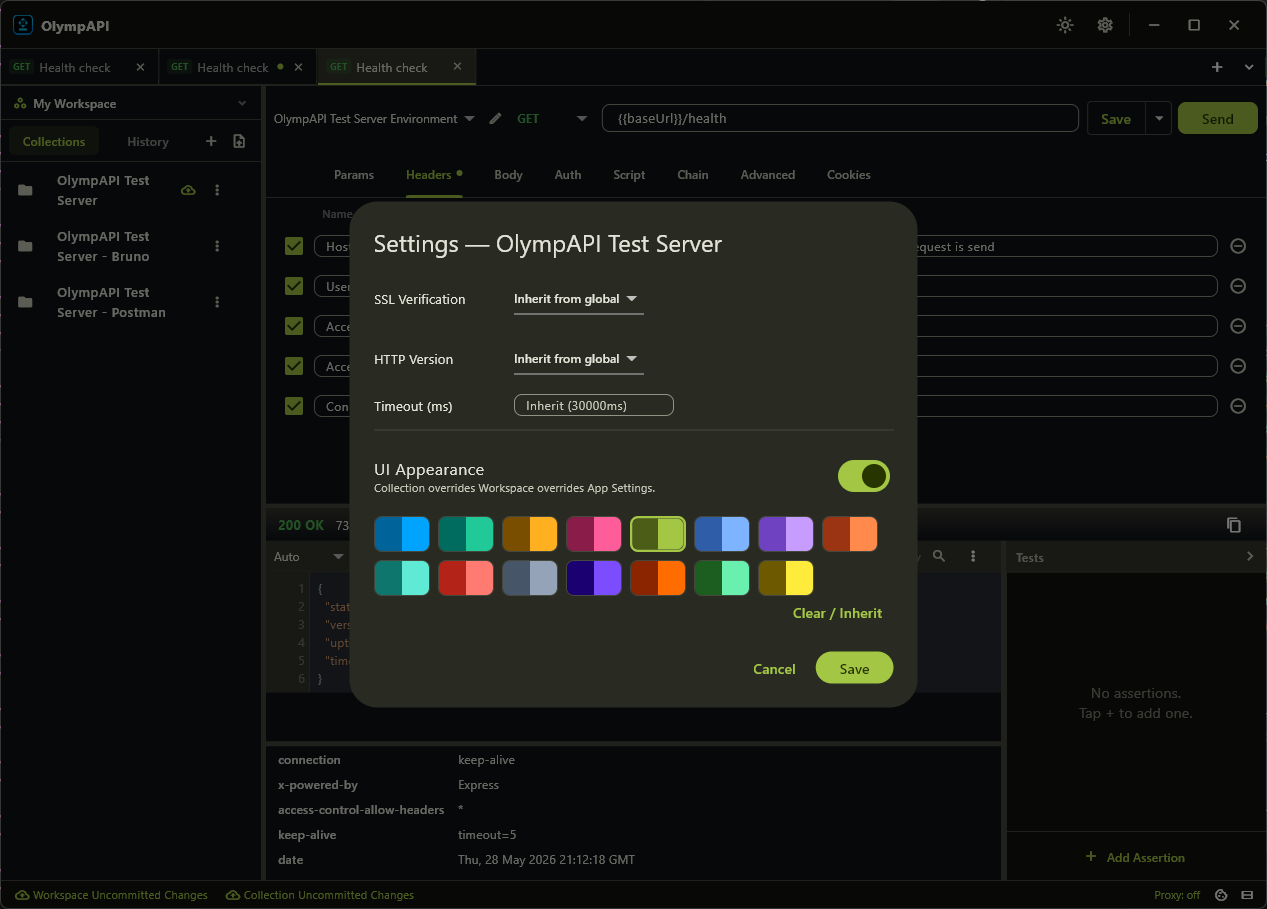The width and height of the screenshot is (1267, 909).
Task: Search the response with magnifier icon
Action: (x=938, y=556)
